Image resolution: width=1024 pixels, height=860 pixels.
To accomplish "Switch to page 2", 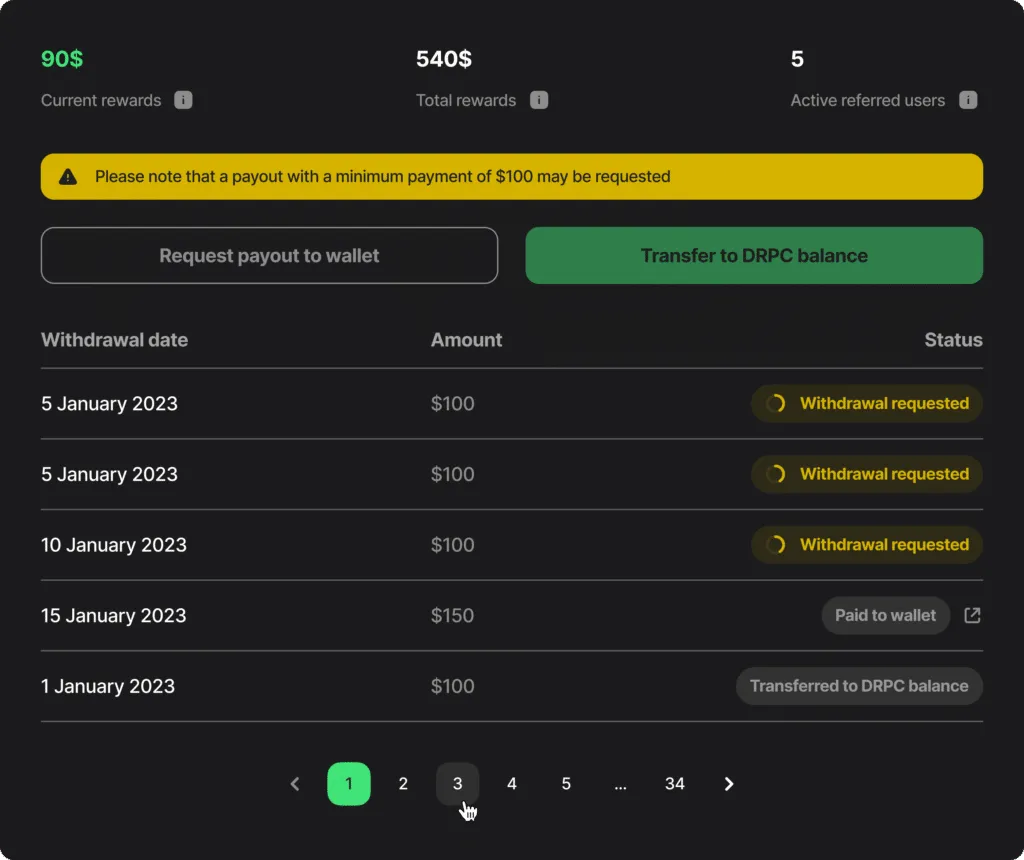I will 403,784.
